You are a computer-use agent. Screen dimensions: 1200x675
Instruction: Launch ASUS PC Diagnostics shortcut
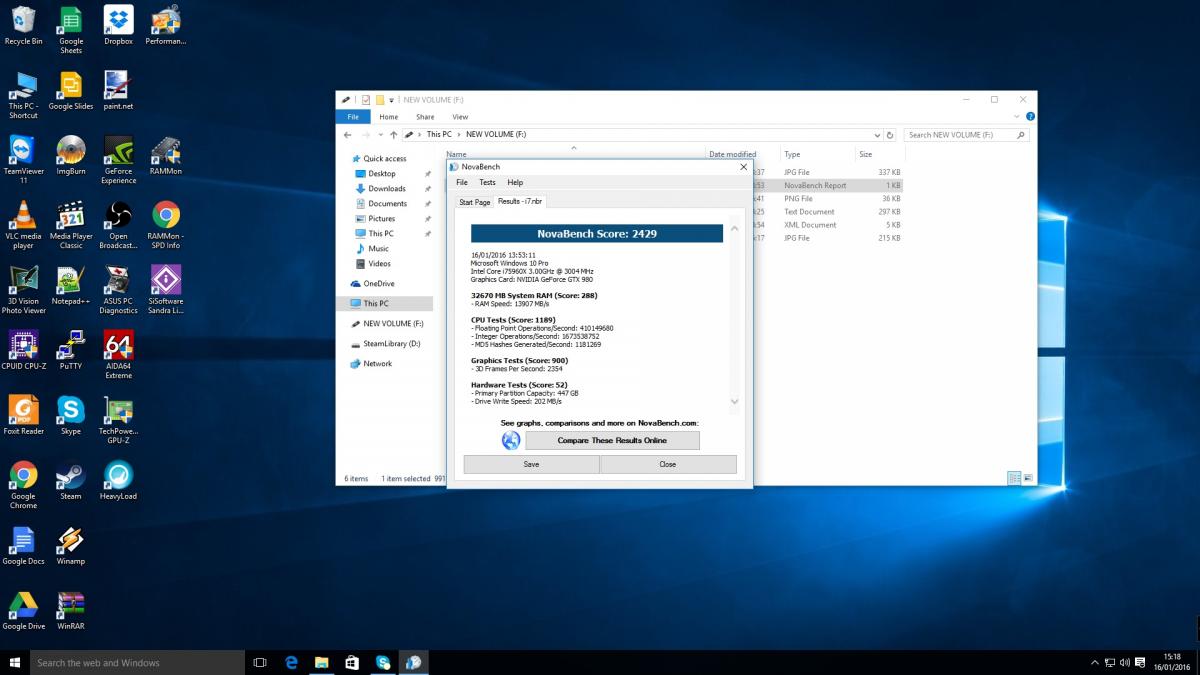coord(118,291)
